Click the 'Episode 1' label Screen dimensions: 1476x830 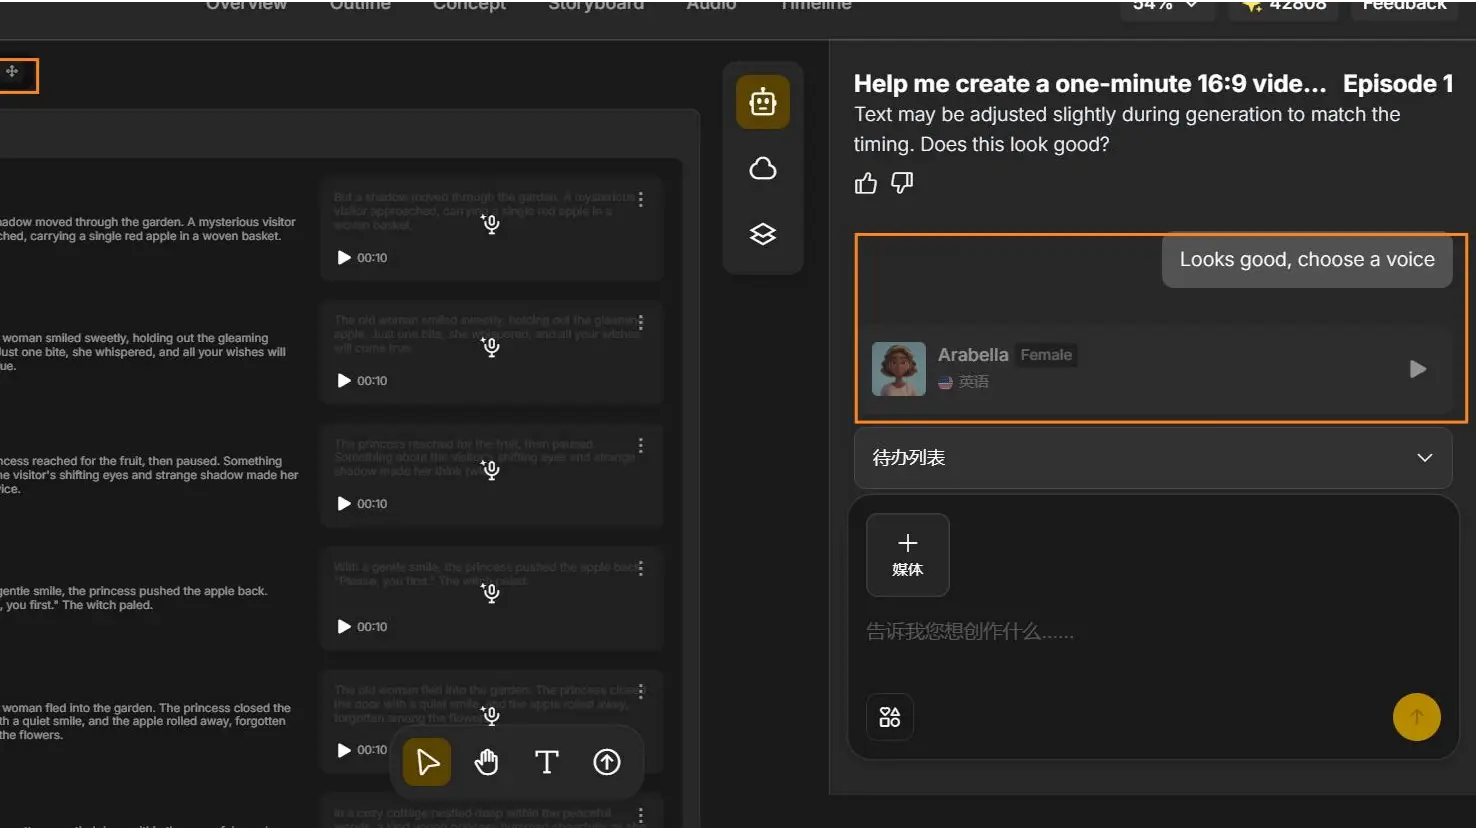(x=1398, y=84)
